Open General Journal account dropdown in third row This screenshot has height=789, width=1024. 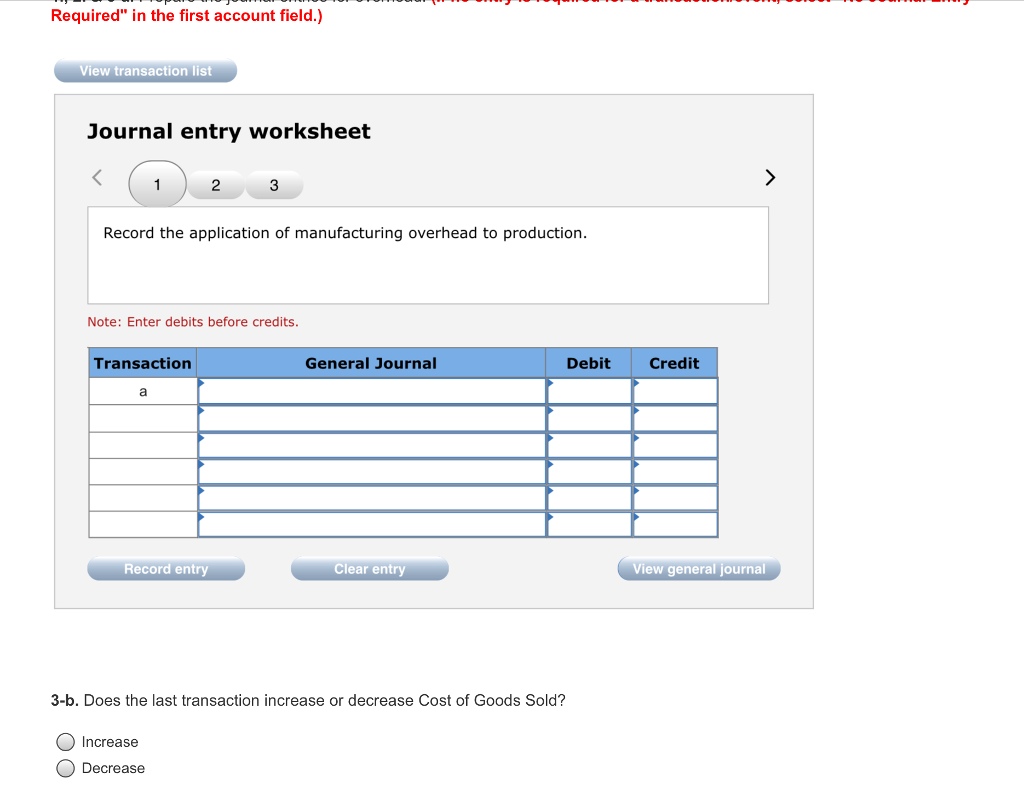(x=372, y=445)
